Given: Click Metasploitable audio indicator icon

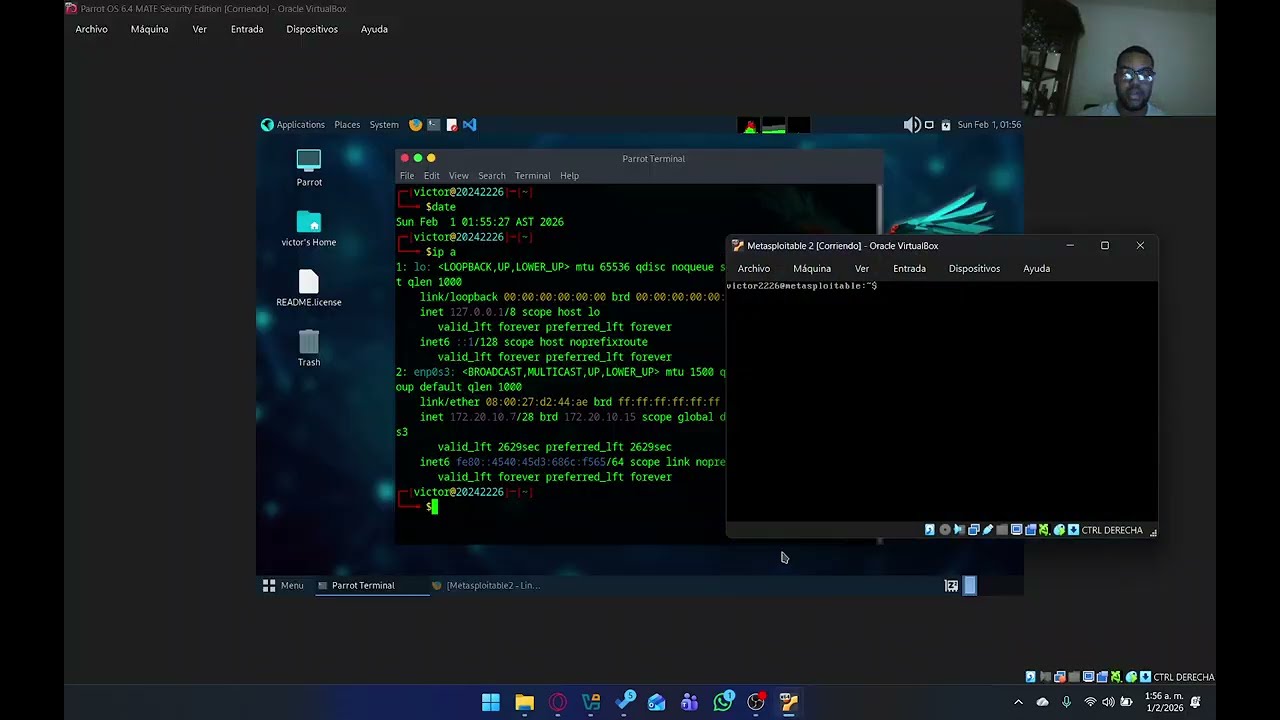Looking at the screenshot, I should [959, 530].
